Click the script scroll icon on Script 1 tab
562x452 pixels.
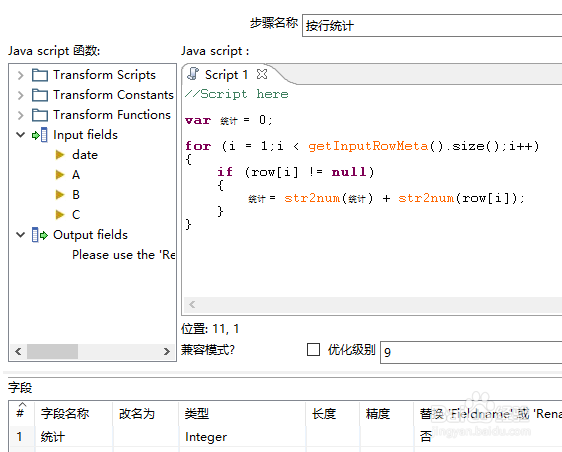point(193,74)
